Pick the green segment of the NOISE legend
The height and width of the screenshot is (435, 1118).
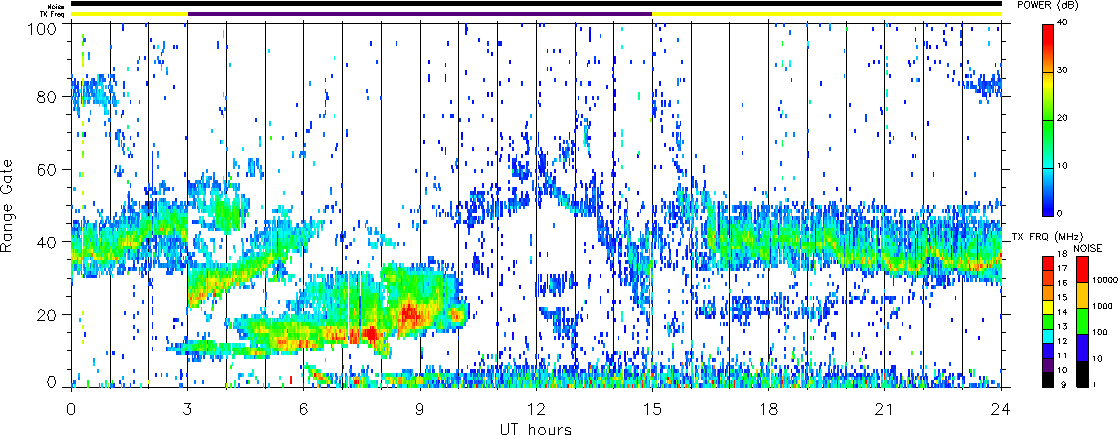tap(1082, 320)
